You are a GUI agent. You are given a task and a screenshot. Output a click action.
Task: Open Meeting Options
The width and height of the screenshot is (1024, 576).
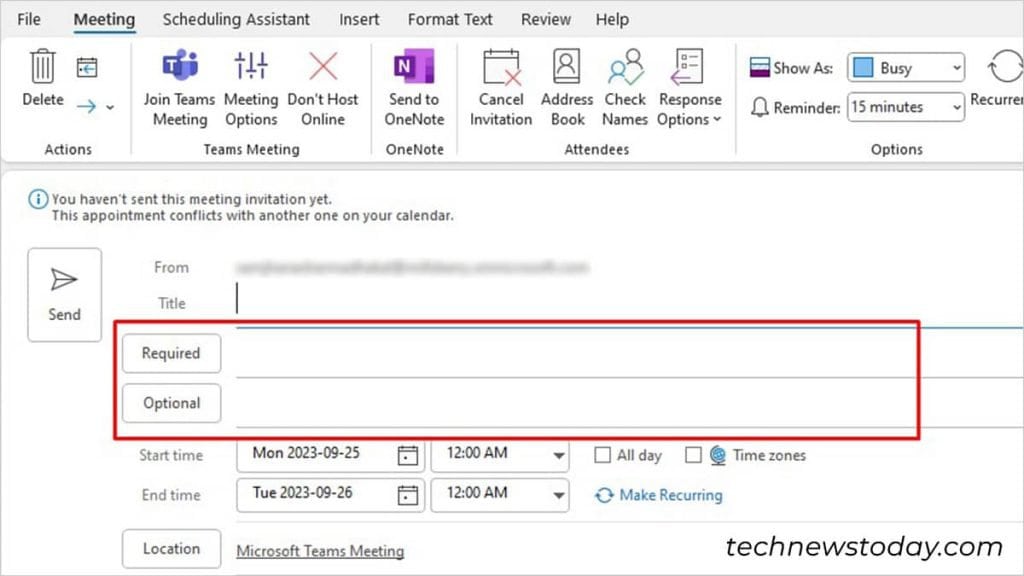point(250,85)
